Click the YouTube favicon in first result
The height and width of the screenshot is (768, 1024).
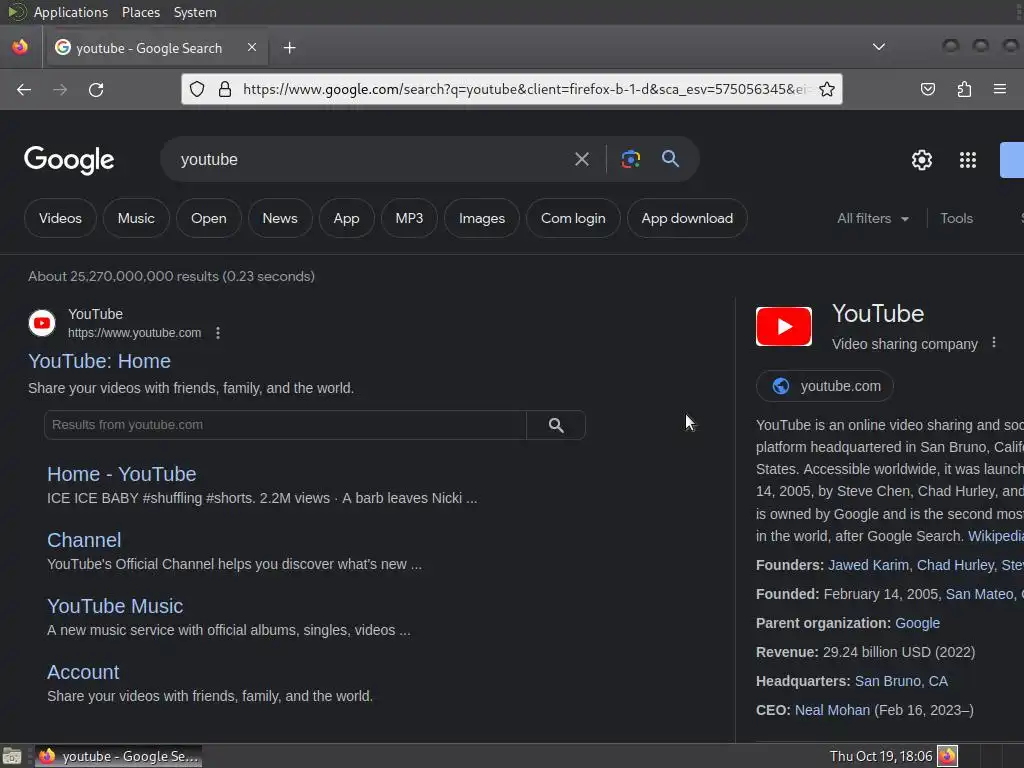coord(42,323)
